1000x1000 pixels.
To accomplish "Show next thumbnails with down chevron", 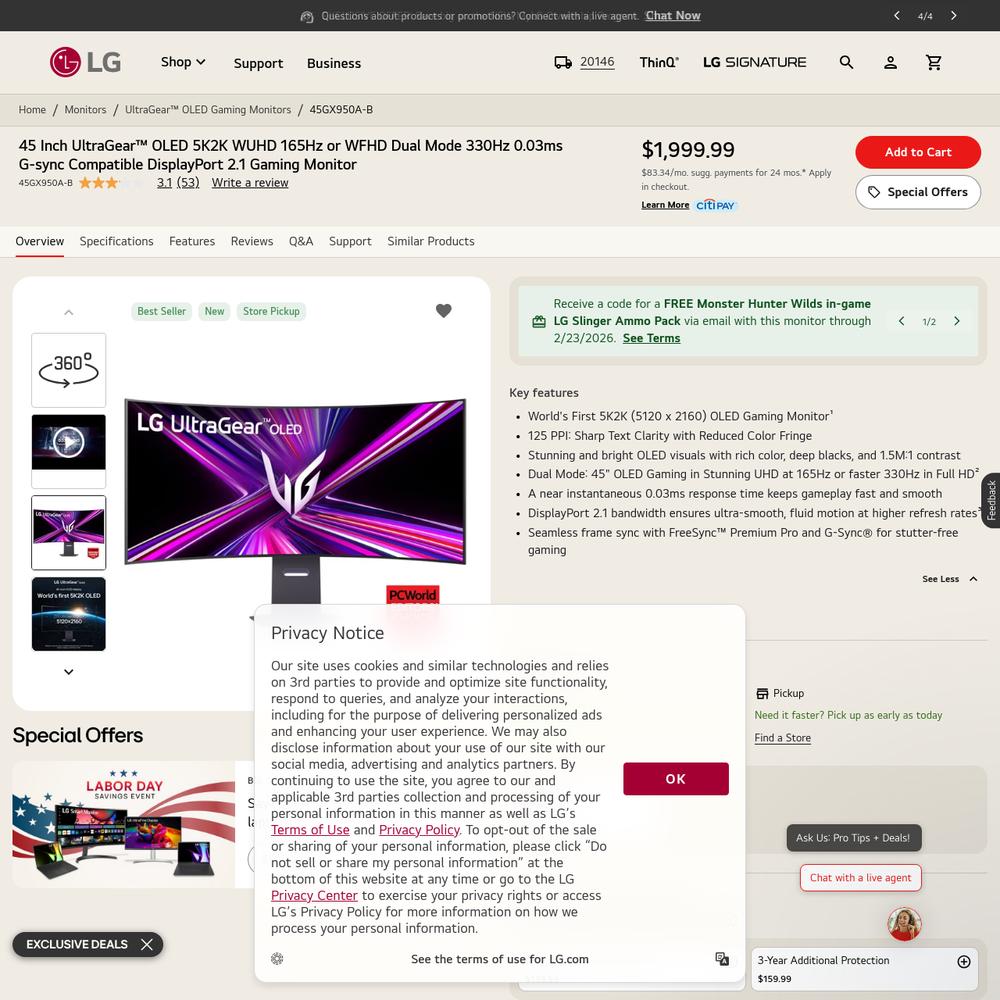I will [x=69, y=672].
